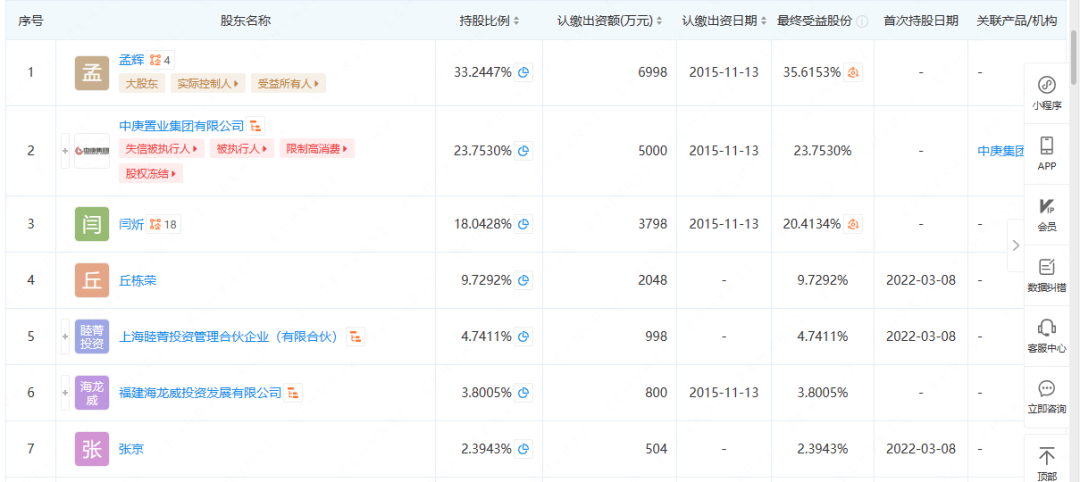This screenshot has width=1080, height=482.
Task: Open the 会员 VIP membership icon
Action: click(1046, 207)
